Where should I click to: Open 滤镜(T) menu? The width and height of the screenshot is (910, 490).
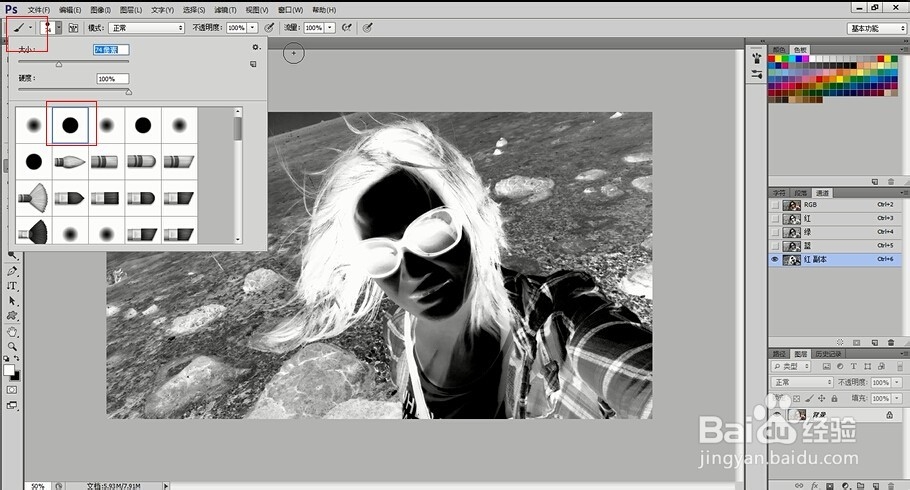225,10
